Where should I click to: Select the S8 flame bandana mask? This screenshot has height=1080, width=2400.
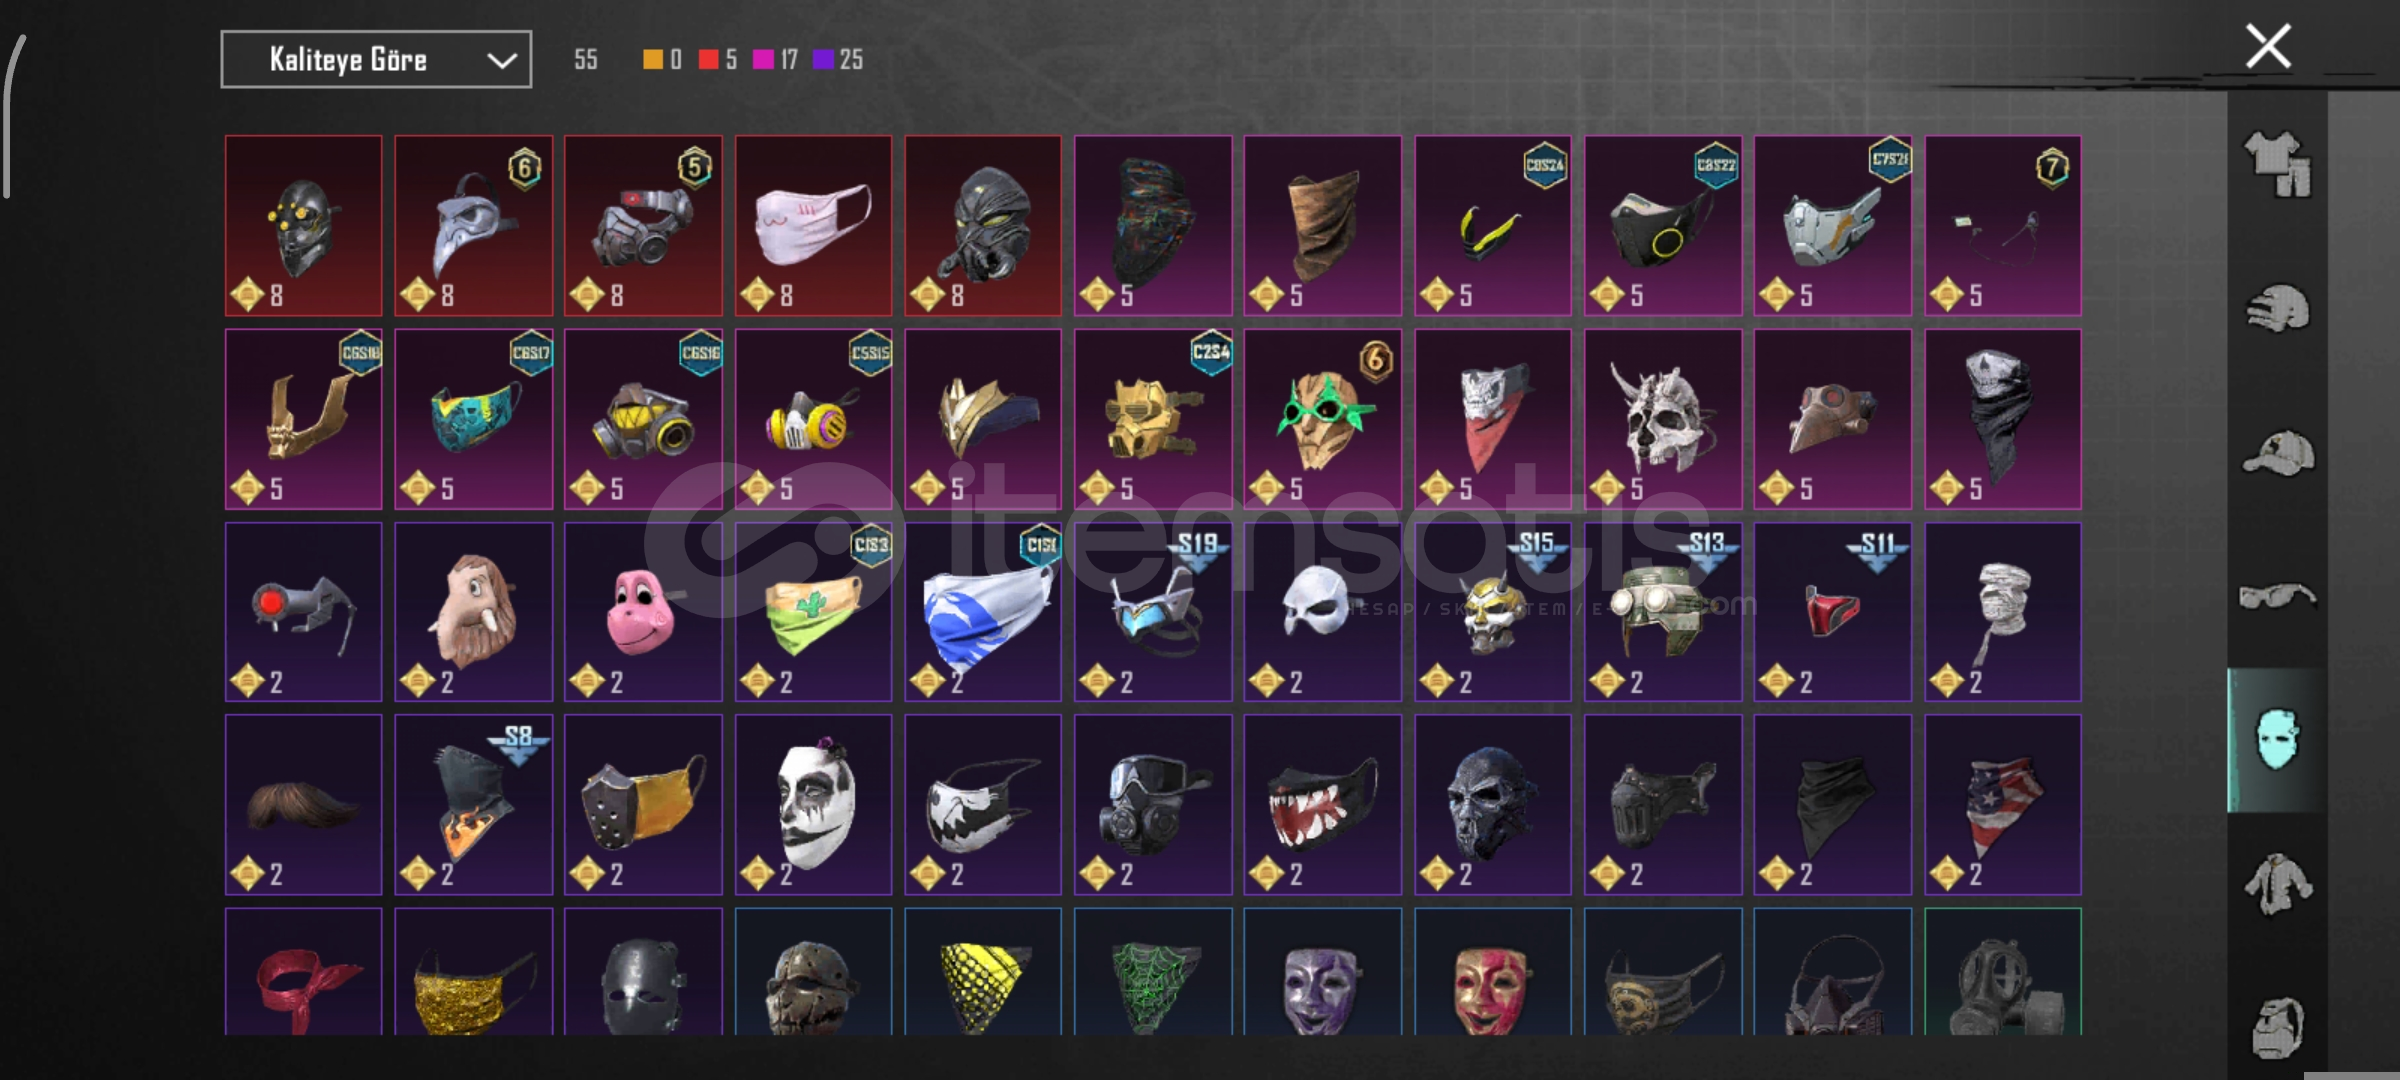473,805
